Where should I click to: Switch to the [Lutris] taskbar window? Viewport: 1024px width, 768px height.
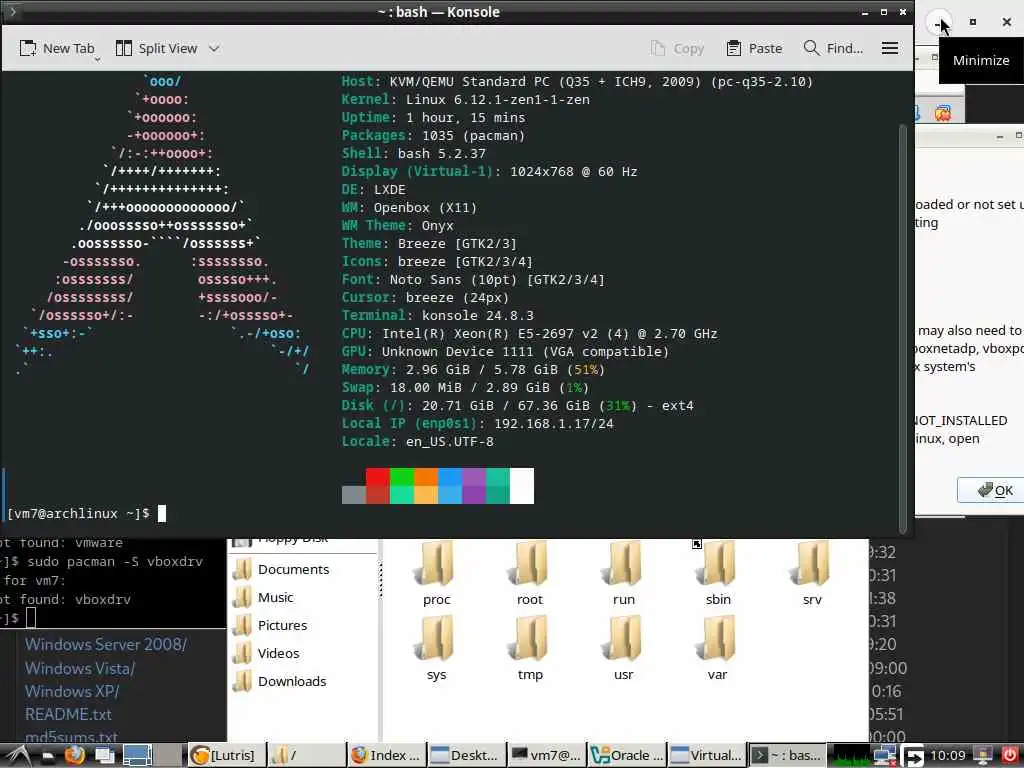click(227, 756)
